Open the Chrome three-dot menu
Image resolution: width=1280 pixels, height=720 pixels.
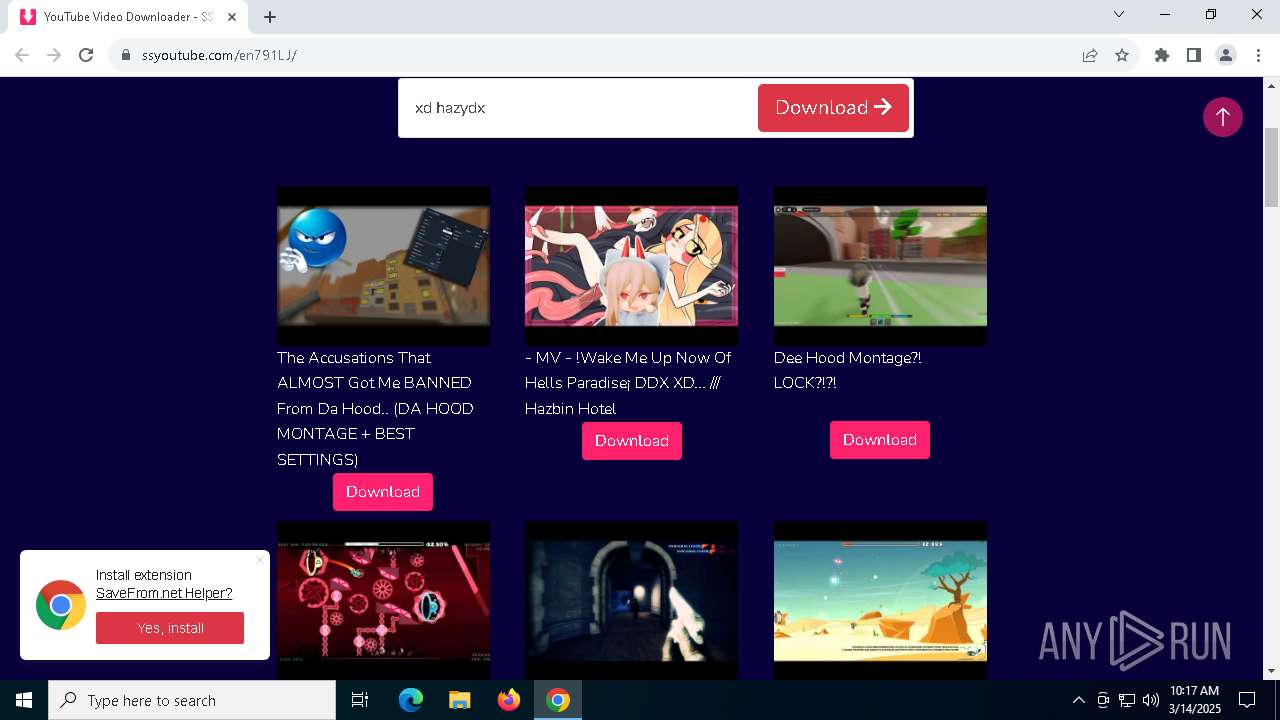1257,55
